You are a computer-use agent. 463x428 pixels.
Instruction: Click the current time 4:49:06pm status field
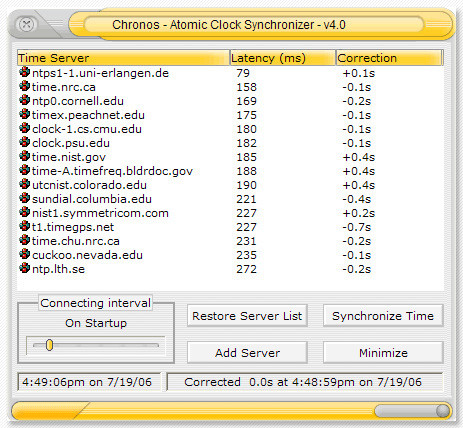89,382
